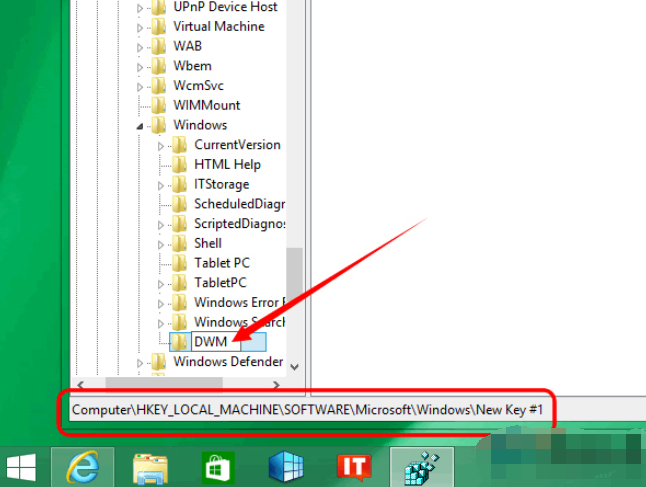646x487 pixels.
Task: Click the red IT taskbar icon
Action: pos(352,467)
